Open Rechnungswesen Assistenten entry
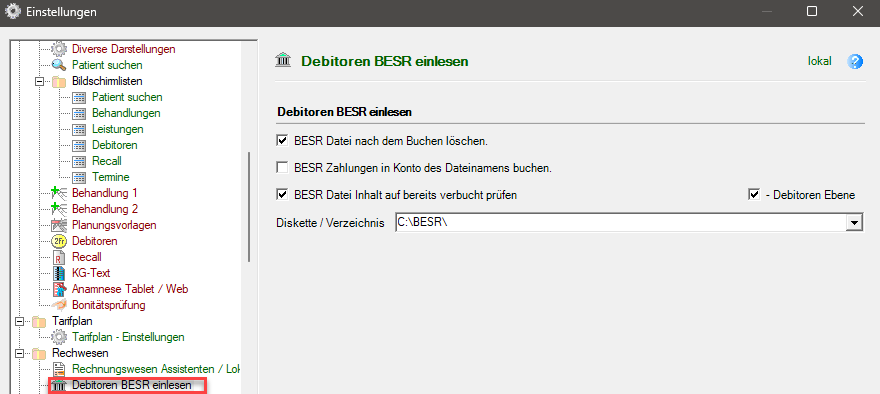 (x=156, y=369)
